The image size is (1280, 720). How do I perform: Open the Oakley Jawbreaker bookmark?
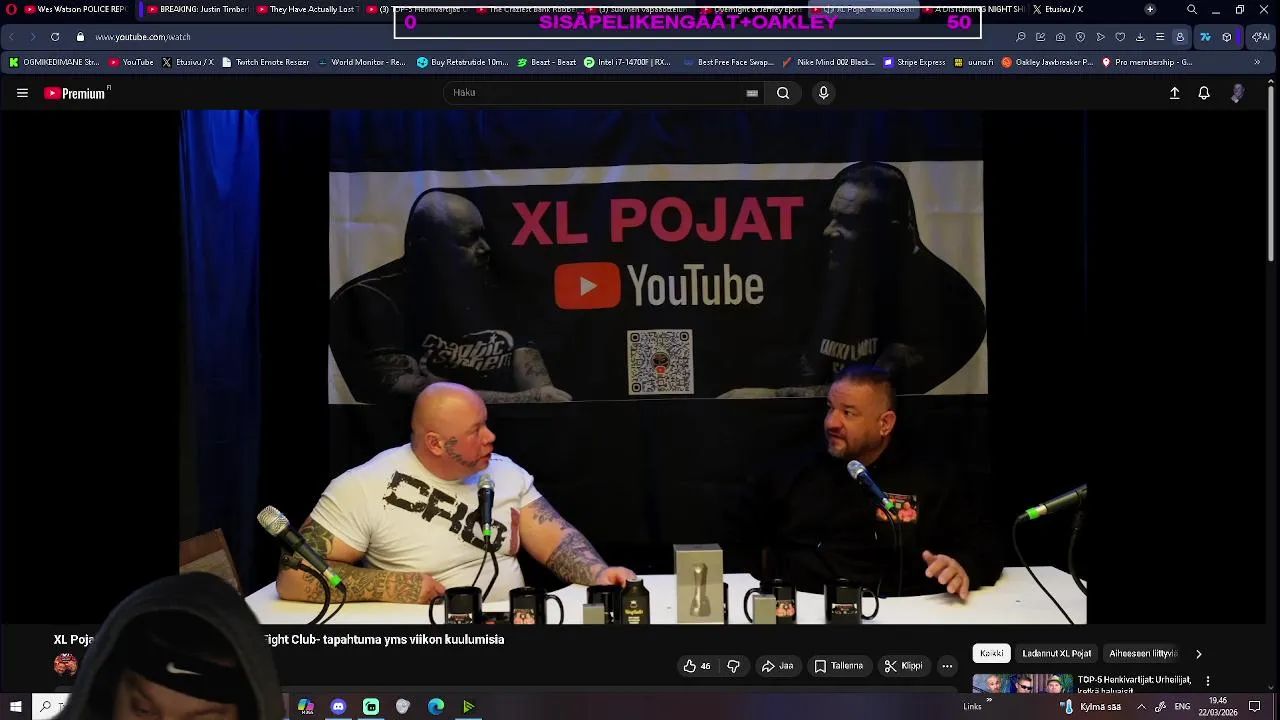pyautogui.click(x=1047, y=62)
